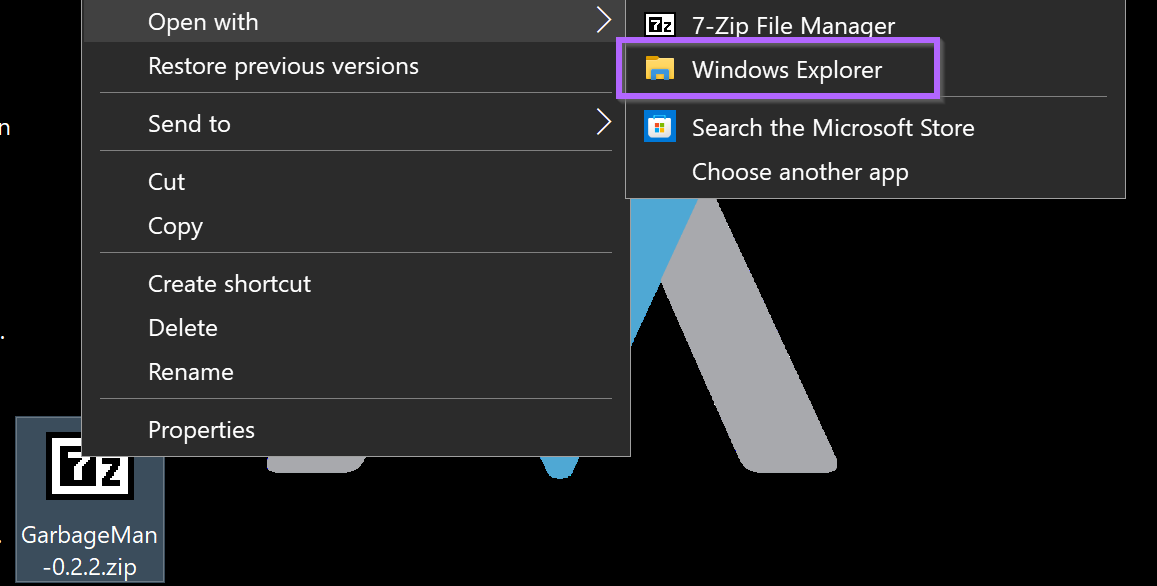Select Search the Microsoft Store text
Image resolution: width=1157 pixels, height=586 pixels.
click(x=833, y=128)
